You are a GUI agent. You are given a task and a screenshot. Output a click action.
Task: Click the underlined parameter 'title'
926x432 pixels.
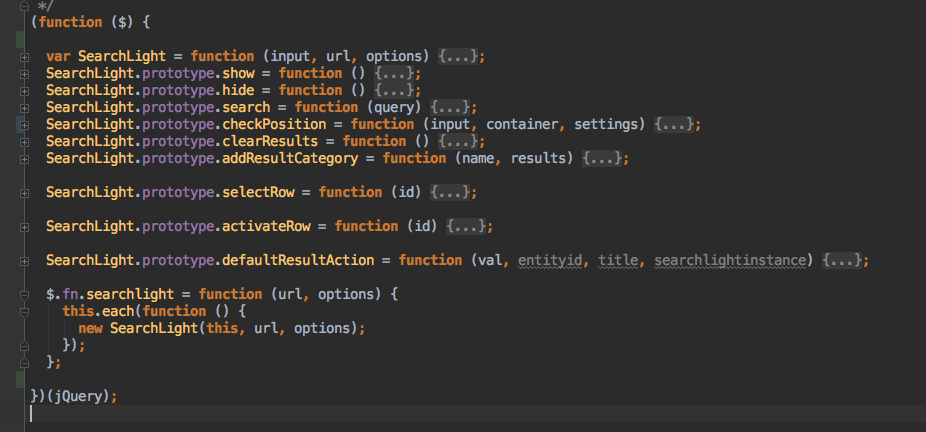[x=618, y=260]
